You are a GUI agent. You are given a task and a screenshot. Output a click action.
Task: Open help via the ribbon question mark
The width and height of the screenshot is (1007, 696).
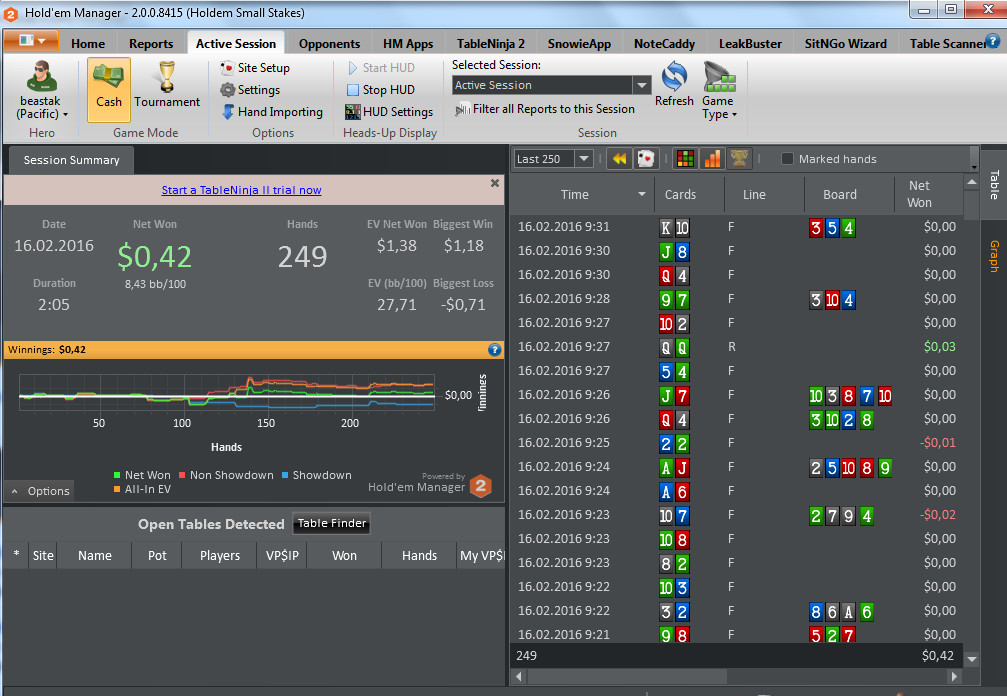pos(993,41)
